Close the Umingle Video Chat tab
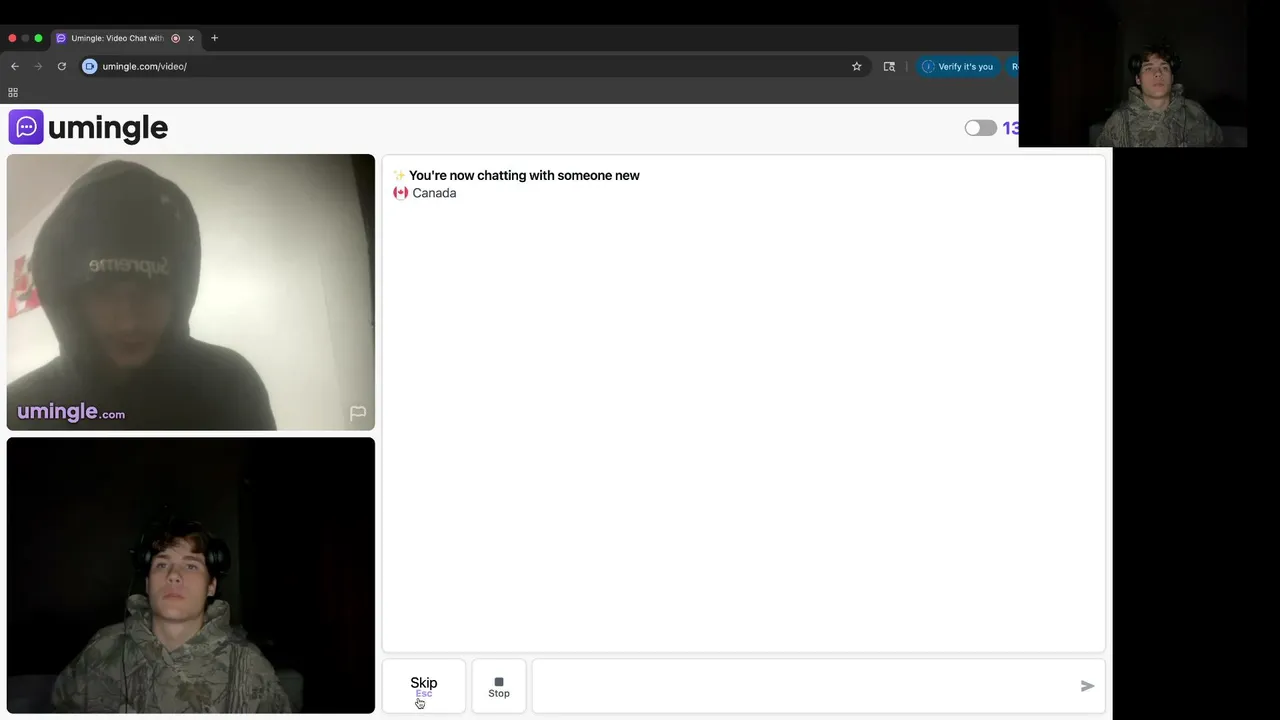This screenshot has height=720, width=1280. coord(191,38)
